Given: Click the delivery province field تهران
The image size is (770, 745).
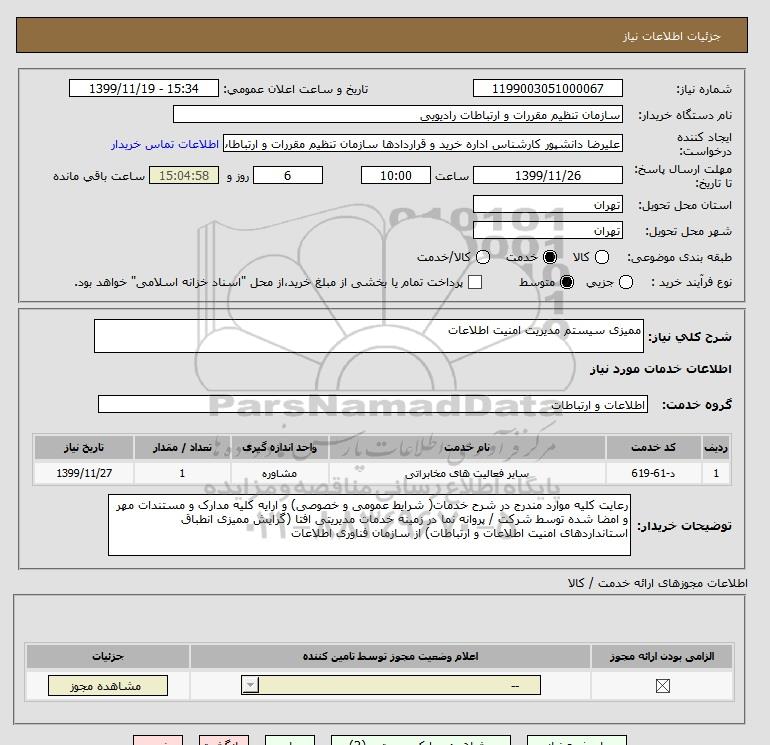Looking at the screenshot, I should (548, 204).
